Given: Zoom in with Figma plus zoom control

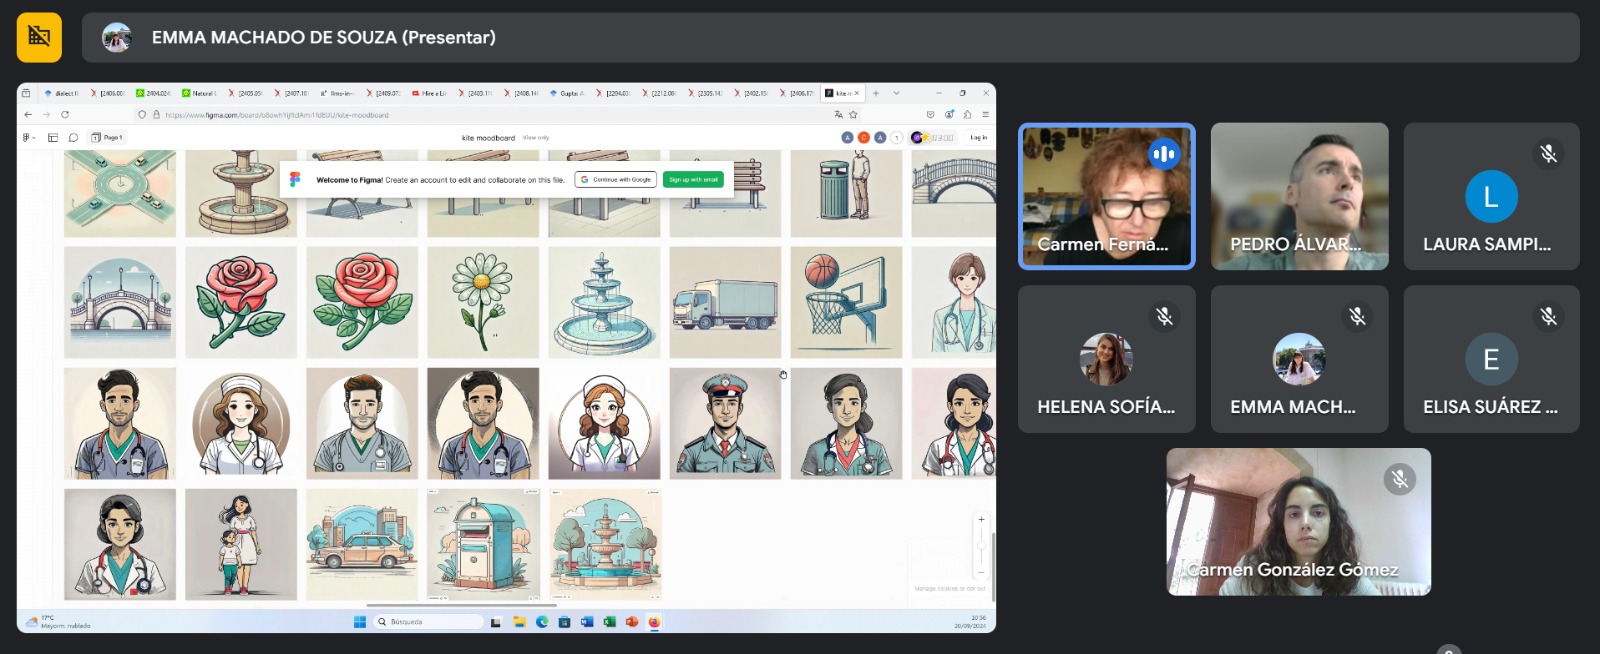Looking at the screenshot, I should click(x=981, y=519).
